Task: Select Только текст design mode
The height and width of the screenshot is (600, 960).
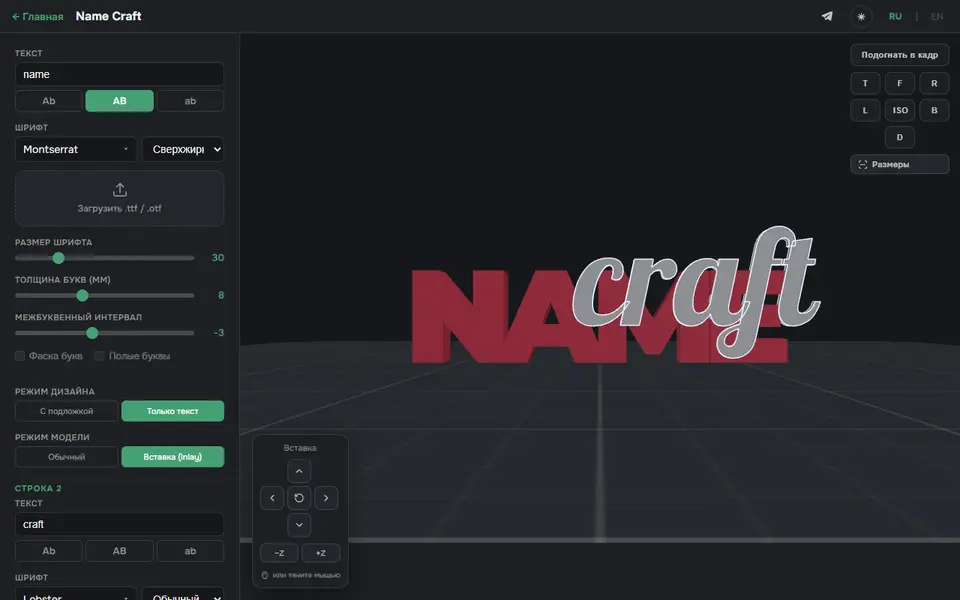Action: click(x=173, y=411)
